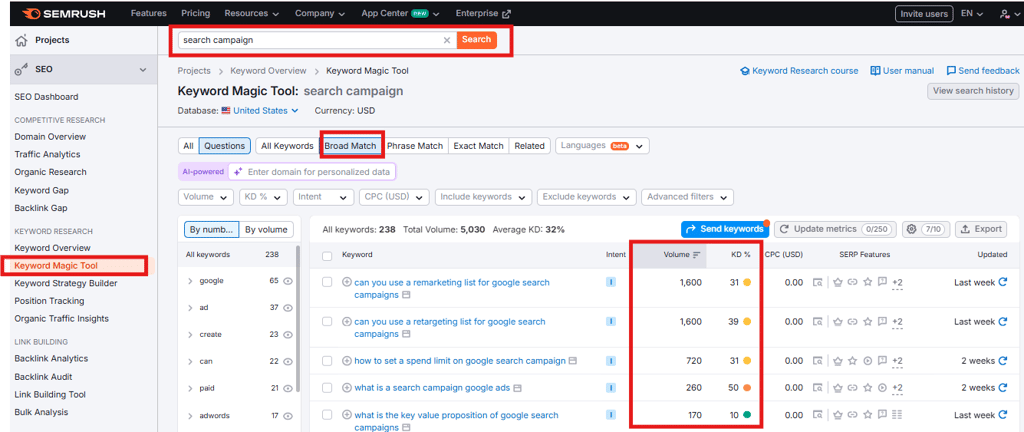Click Enter domain for personalized data field
This screenshot has width=1024, height=432.
(312, 172)
